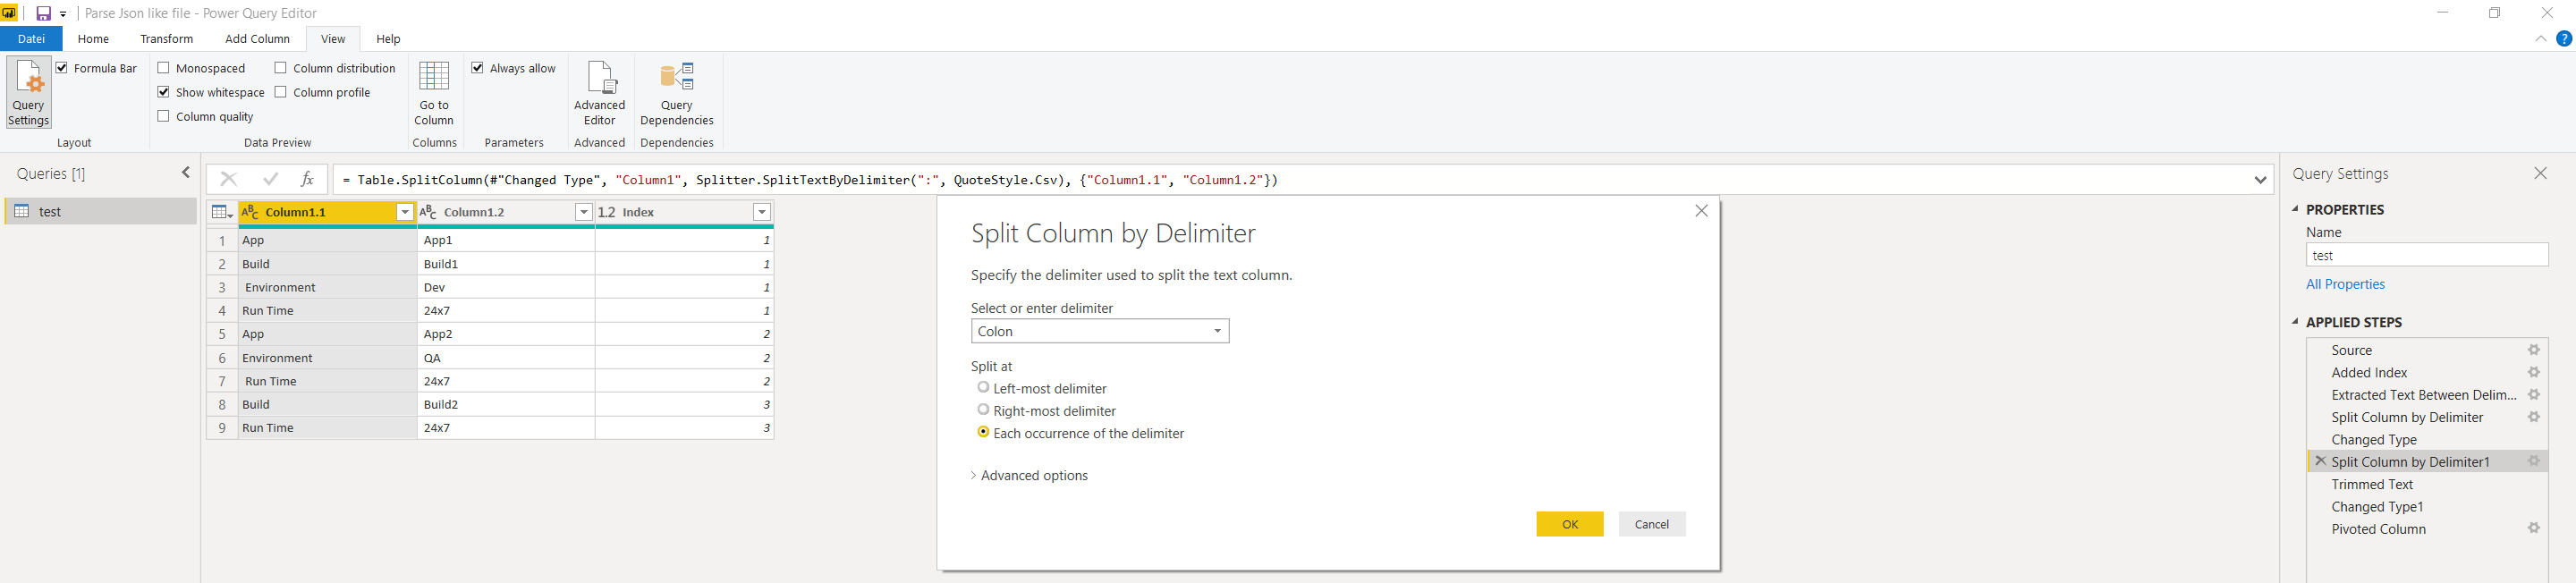This screenshot has height=583, width=2576.
Task: Collapse the ribbon with the caret icon
Action: click(2540, 39)
